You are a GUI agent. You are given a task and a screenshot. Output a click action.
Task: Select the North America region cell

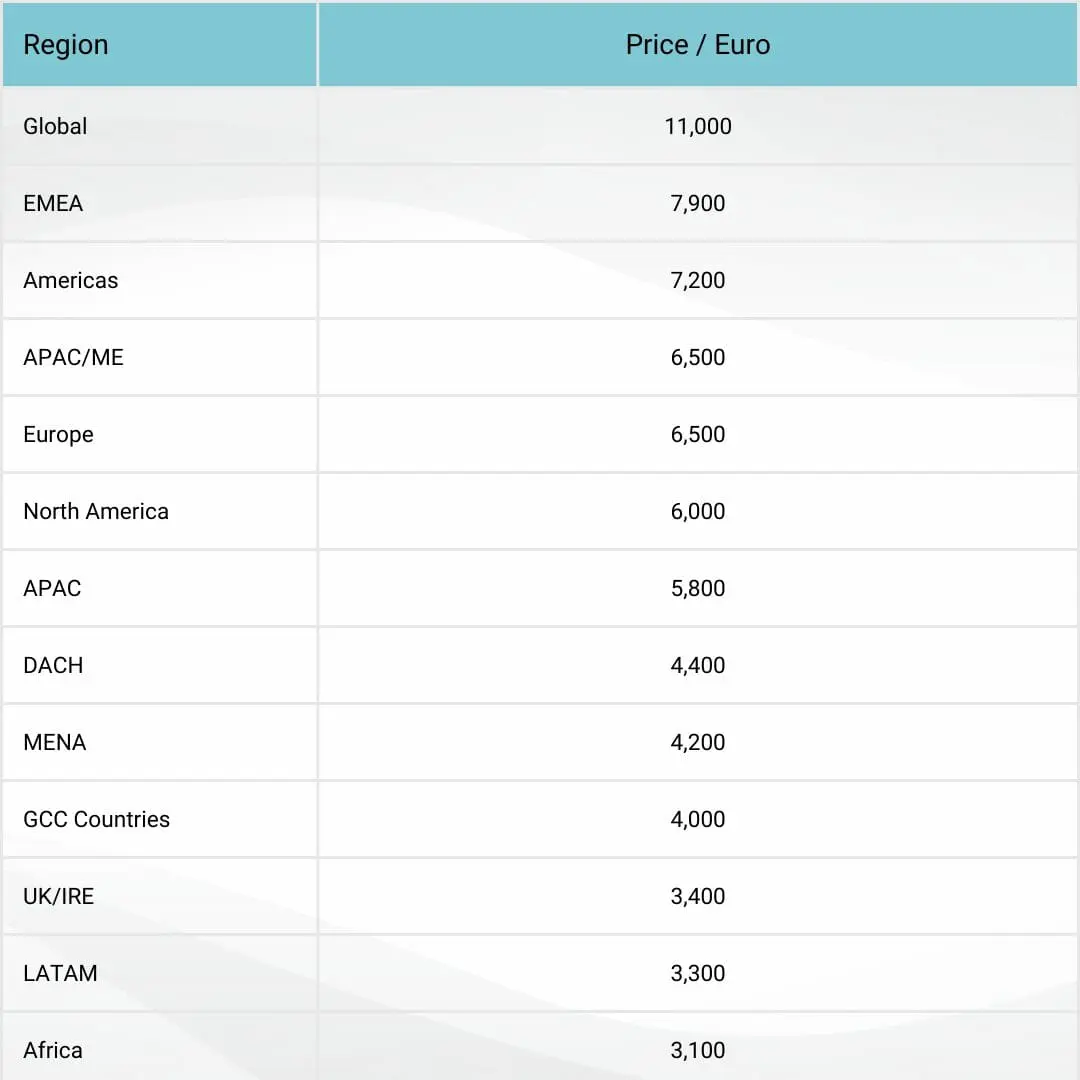(x=96, y=511)
